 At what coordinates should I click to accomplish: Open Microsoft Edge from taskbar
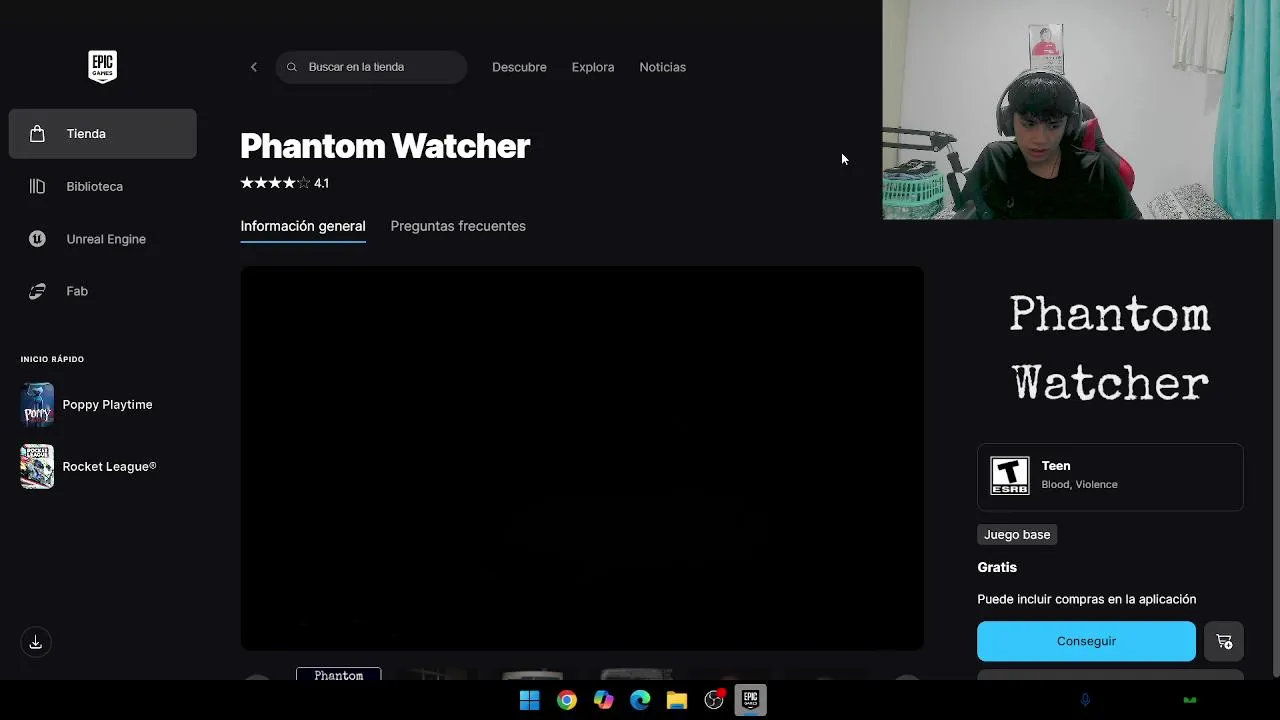point(640,700)
